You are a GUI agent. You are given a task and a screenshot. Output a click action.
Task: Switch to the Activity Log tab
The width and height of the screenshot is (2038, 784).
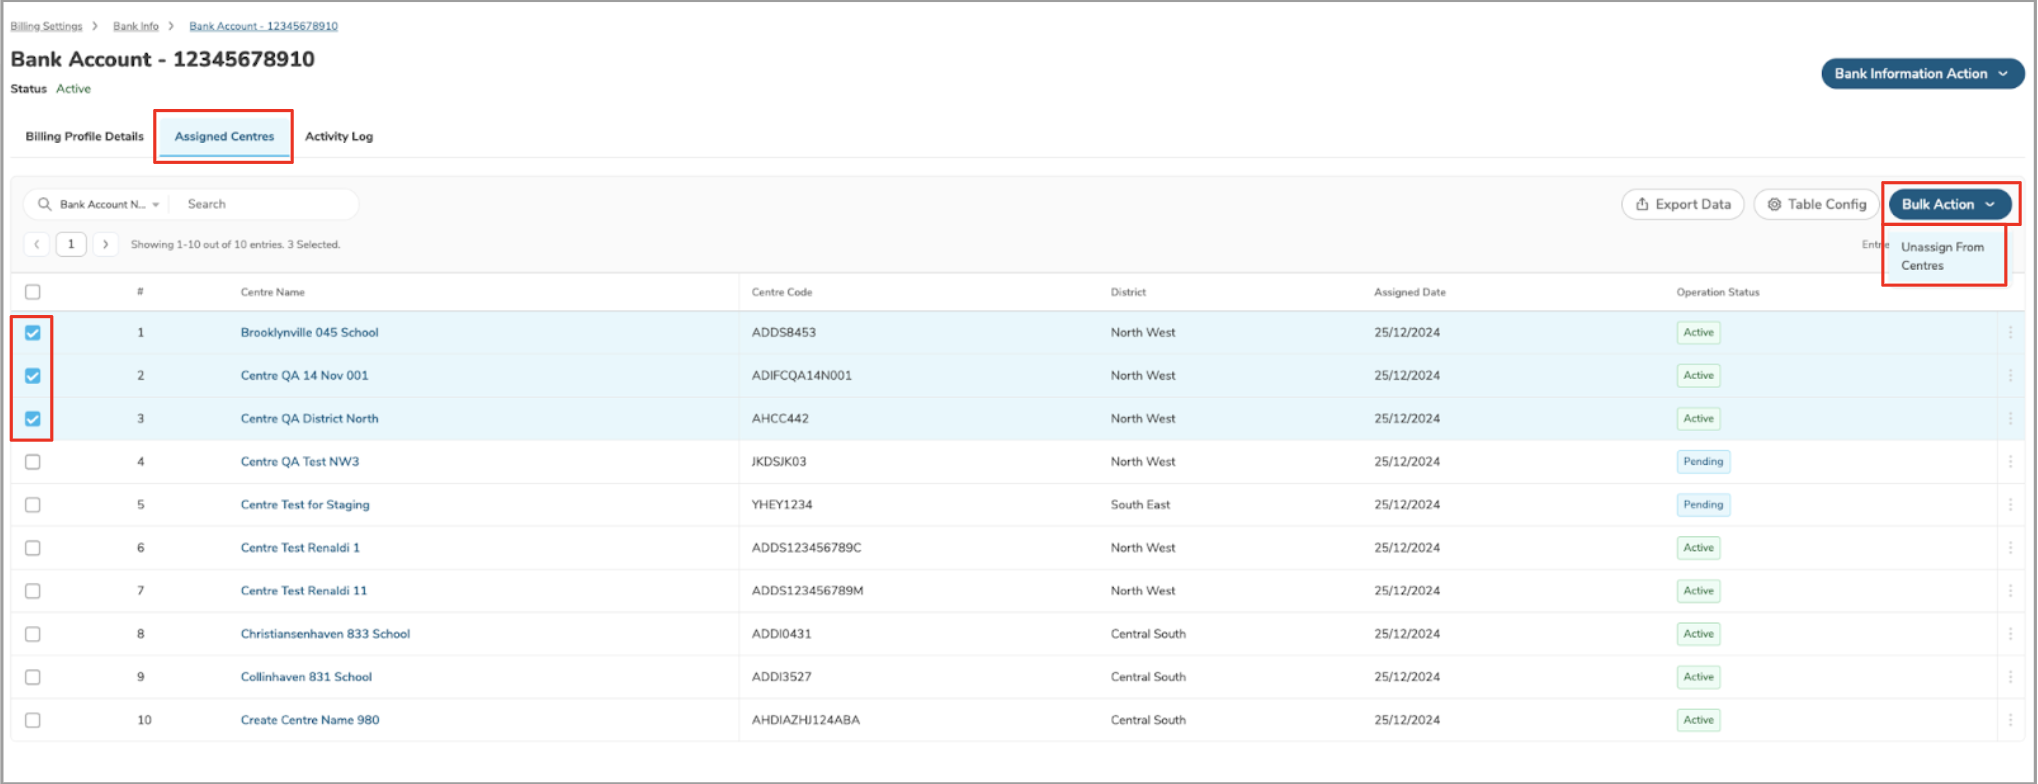pyautogui.click(x=338, y=137)
